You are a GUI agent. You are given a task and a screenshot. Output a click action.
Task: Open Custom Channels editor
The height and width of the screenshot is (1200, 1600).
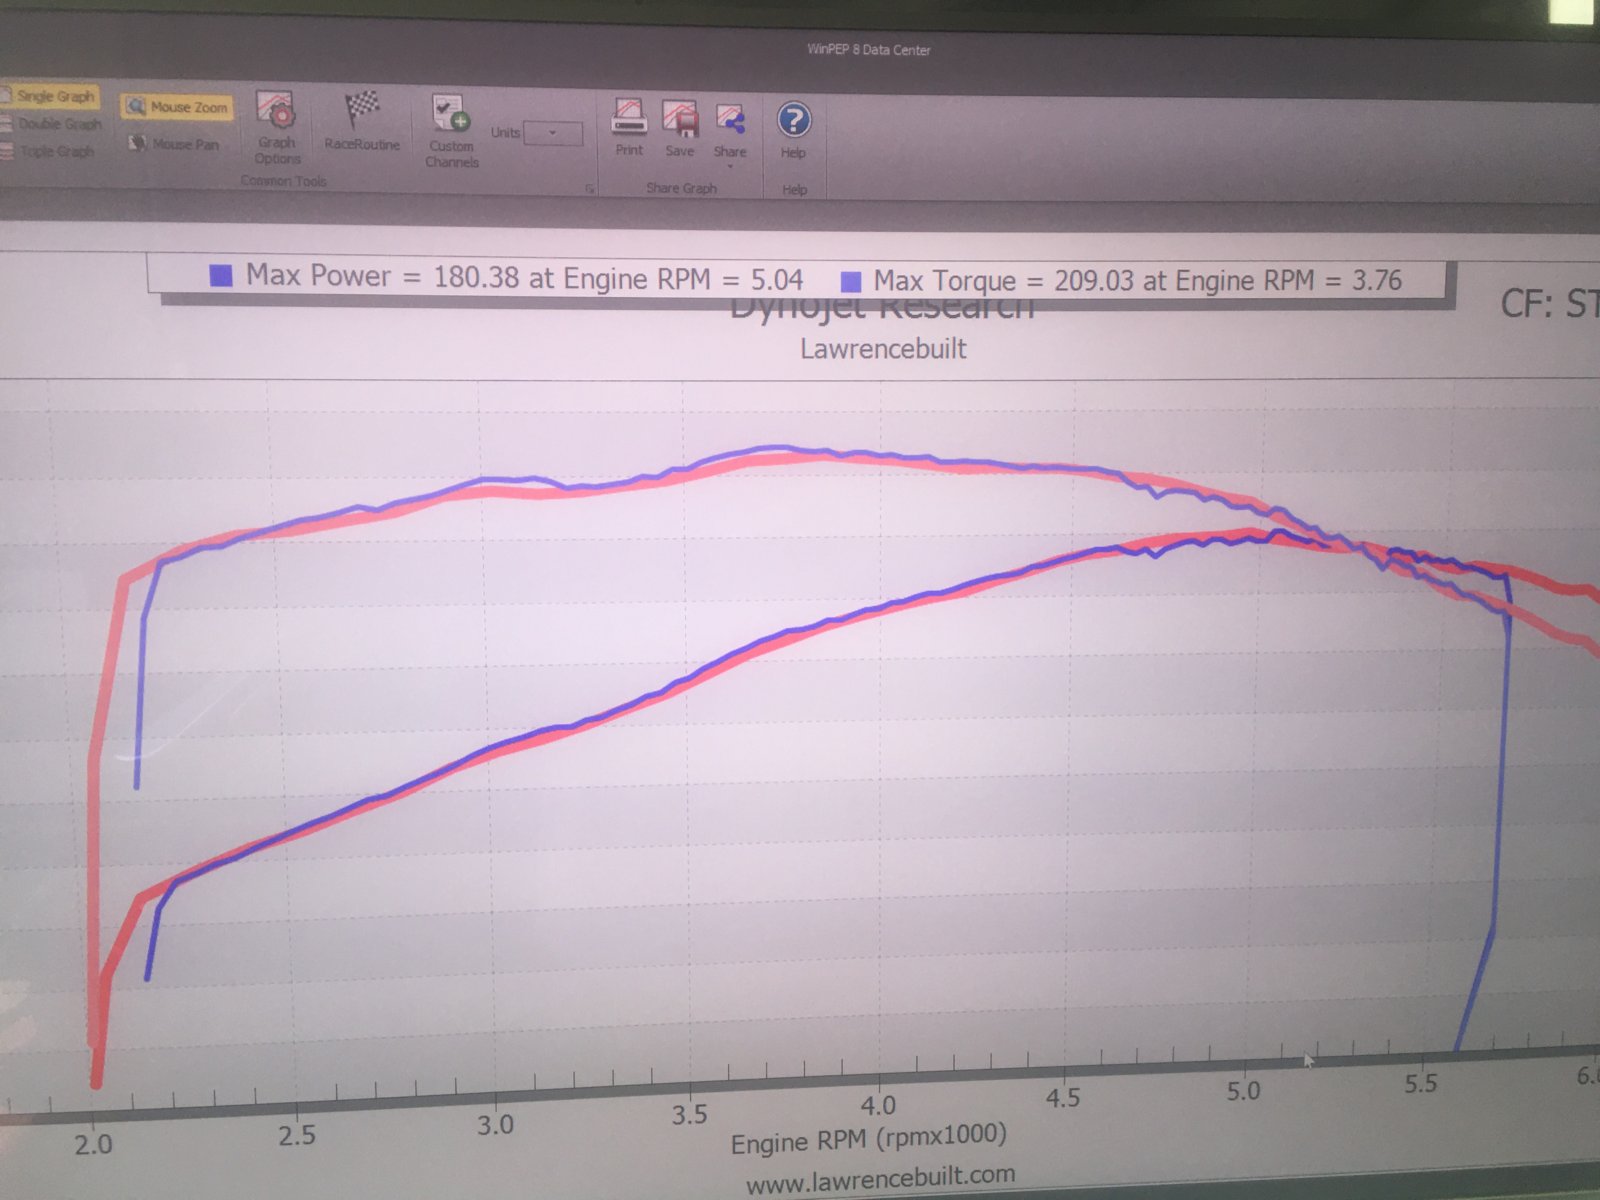451,130
